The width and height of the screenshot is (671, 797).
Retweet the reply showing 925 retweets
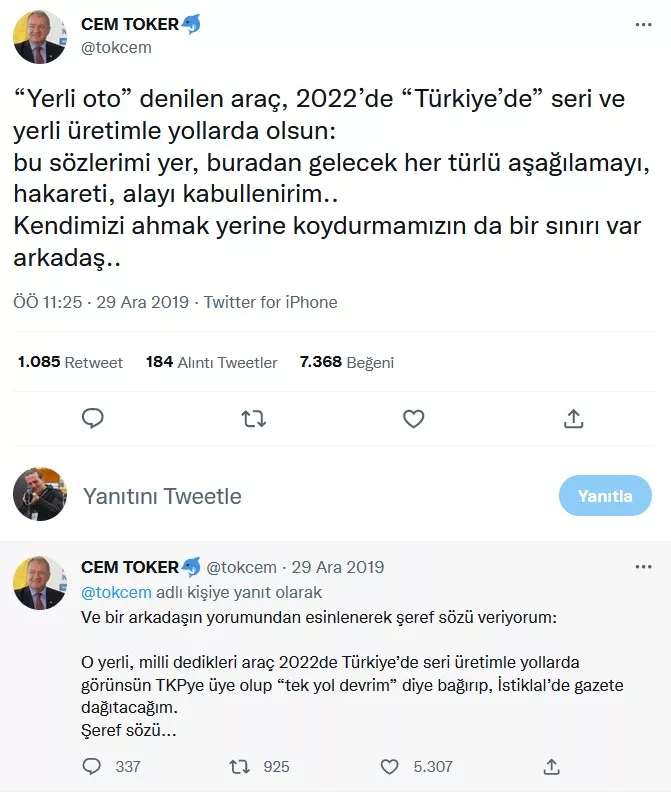coord(240,766)
